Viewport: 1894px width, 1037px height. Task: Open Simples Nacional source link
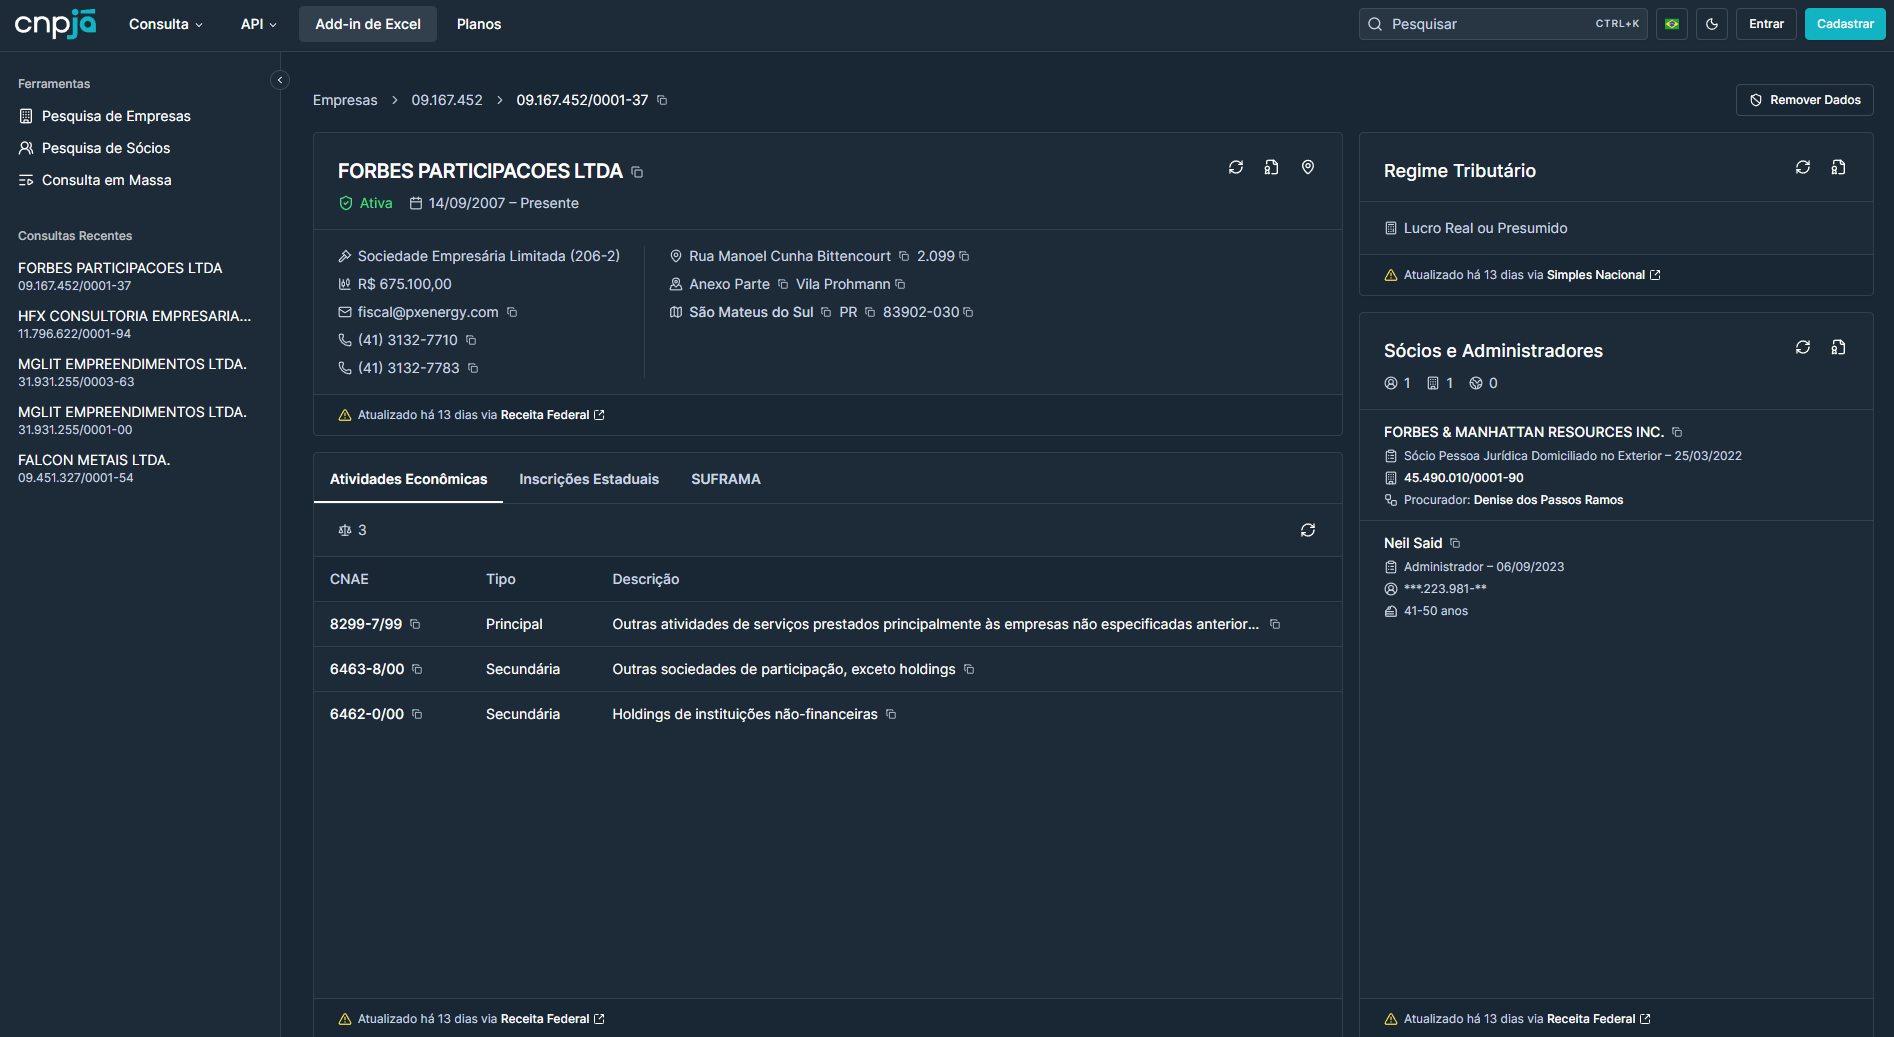(1604, 275)
